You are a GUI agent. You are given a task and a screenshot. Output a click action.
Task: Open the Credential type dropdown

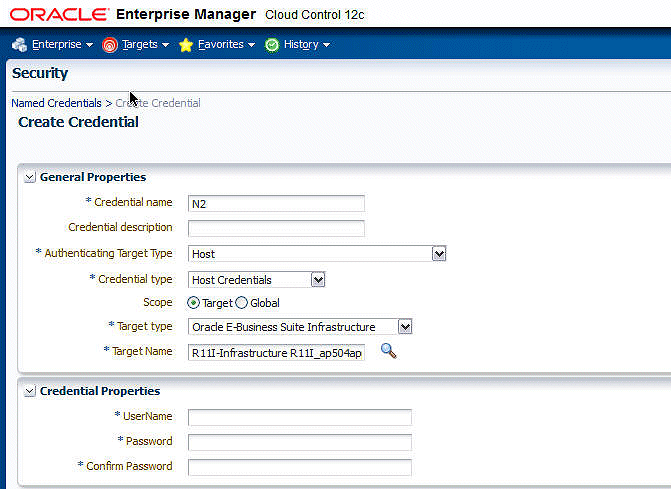pos(318,280)
